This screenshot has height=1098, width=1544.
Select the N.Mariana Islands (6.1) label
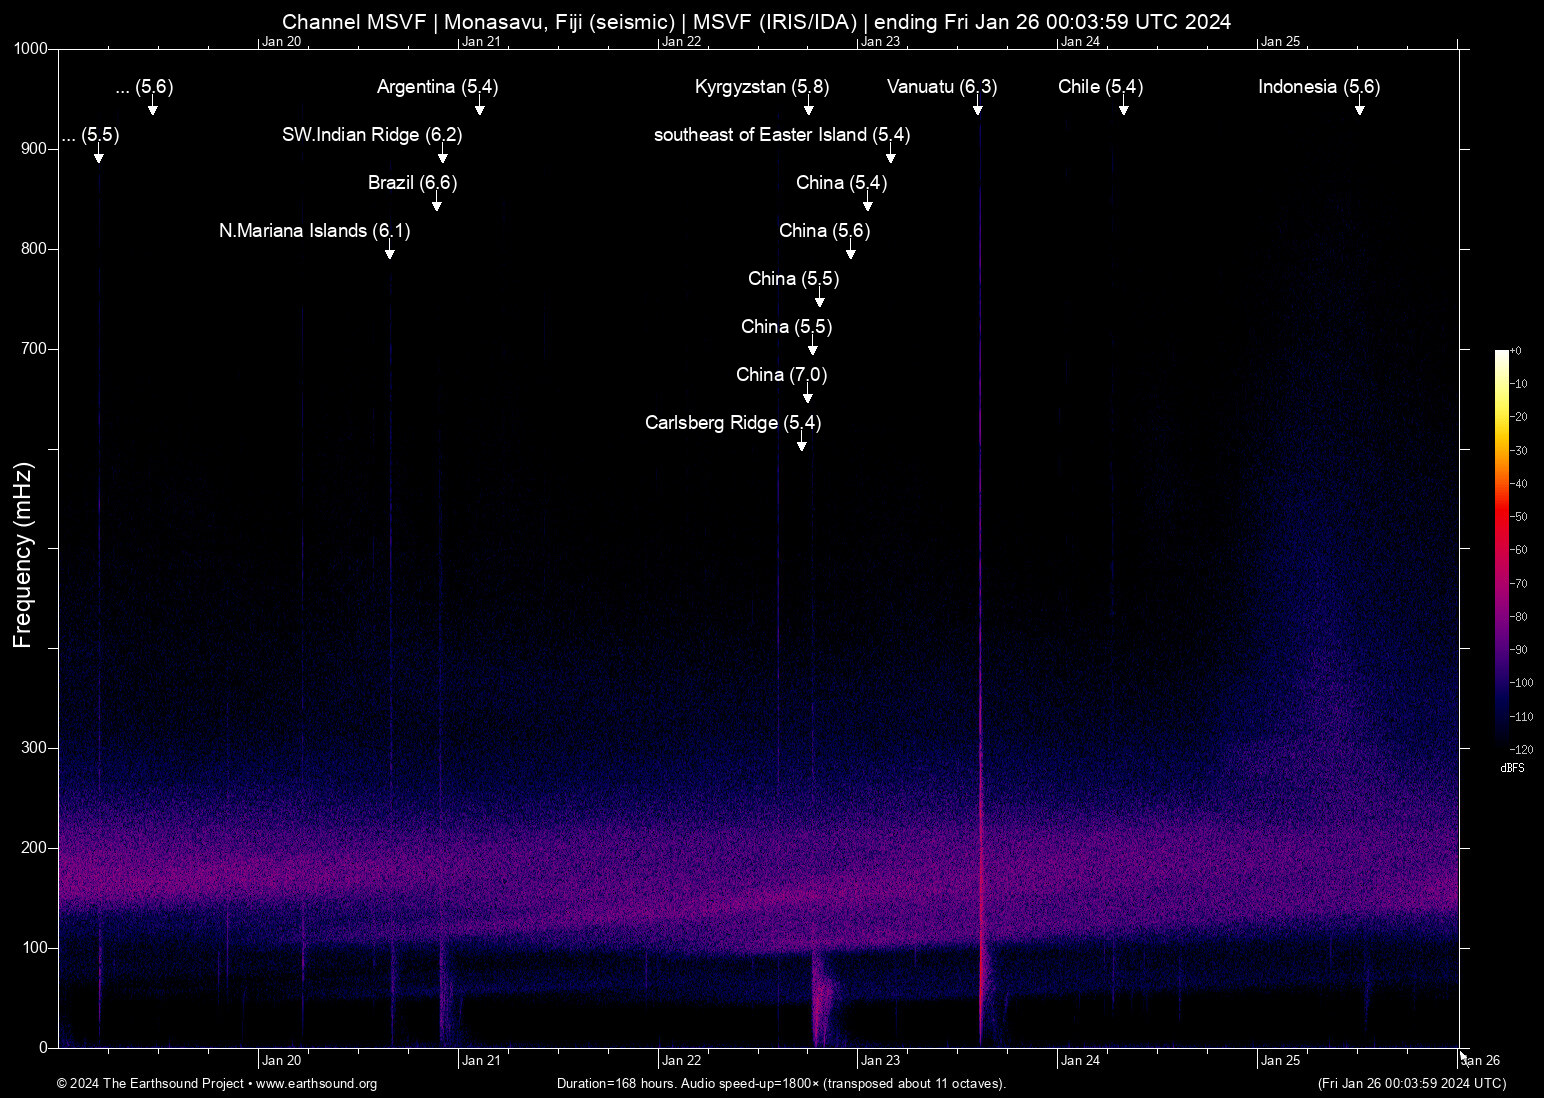tap(315, 231)
